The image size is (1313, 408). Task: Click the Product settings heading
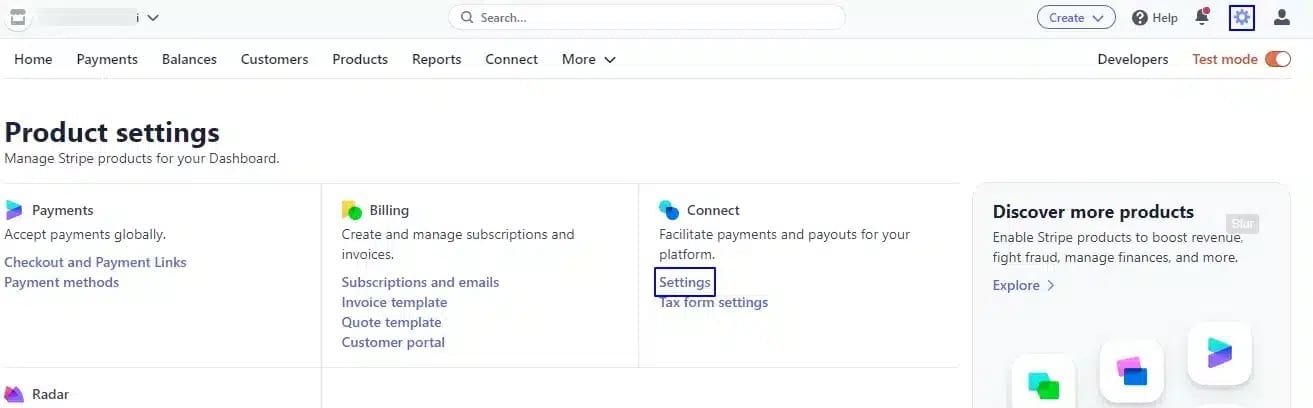[x=112, y=132]
